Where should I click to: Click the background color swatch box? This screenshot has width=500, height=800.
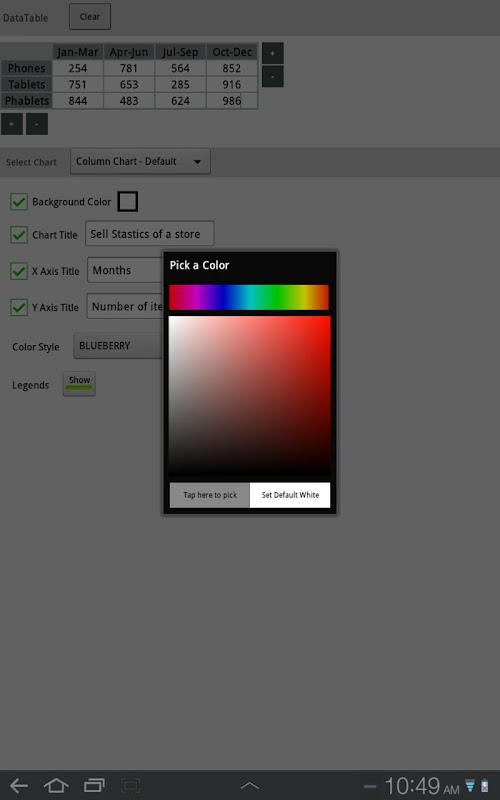(x=128, y=202)
